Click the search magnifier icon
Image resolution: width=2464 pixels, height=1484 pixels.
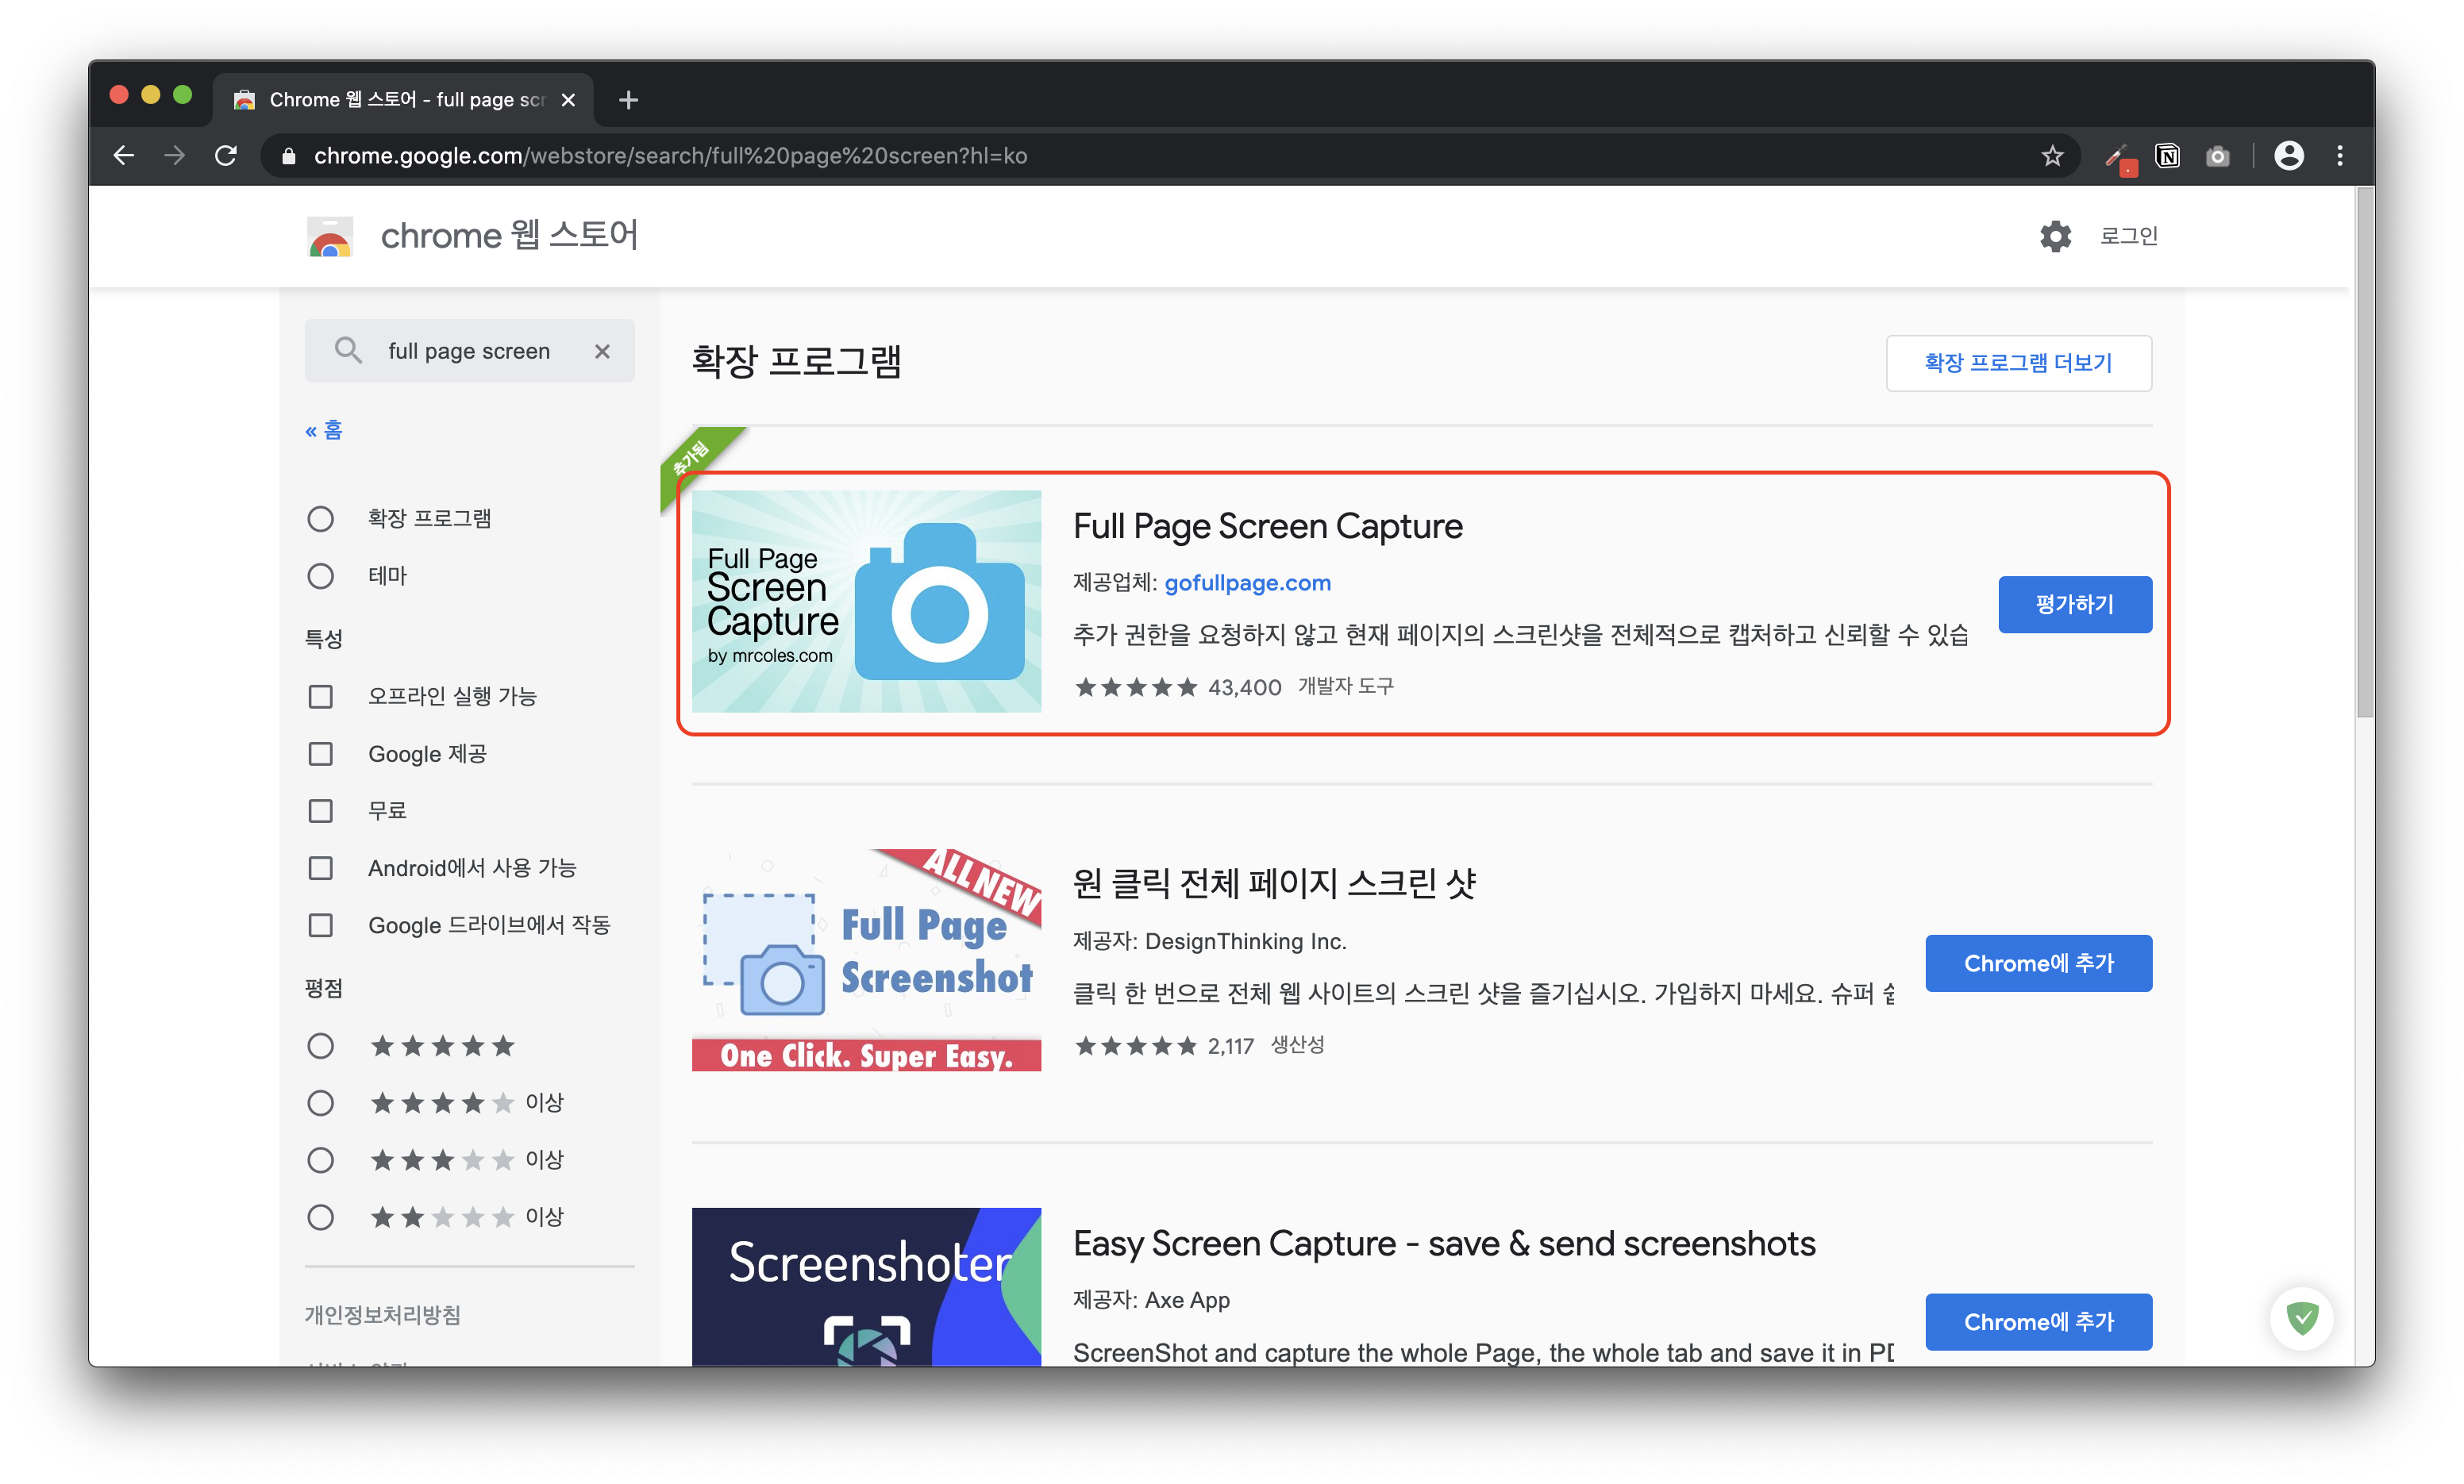[x=347, y=350]
